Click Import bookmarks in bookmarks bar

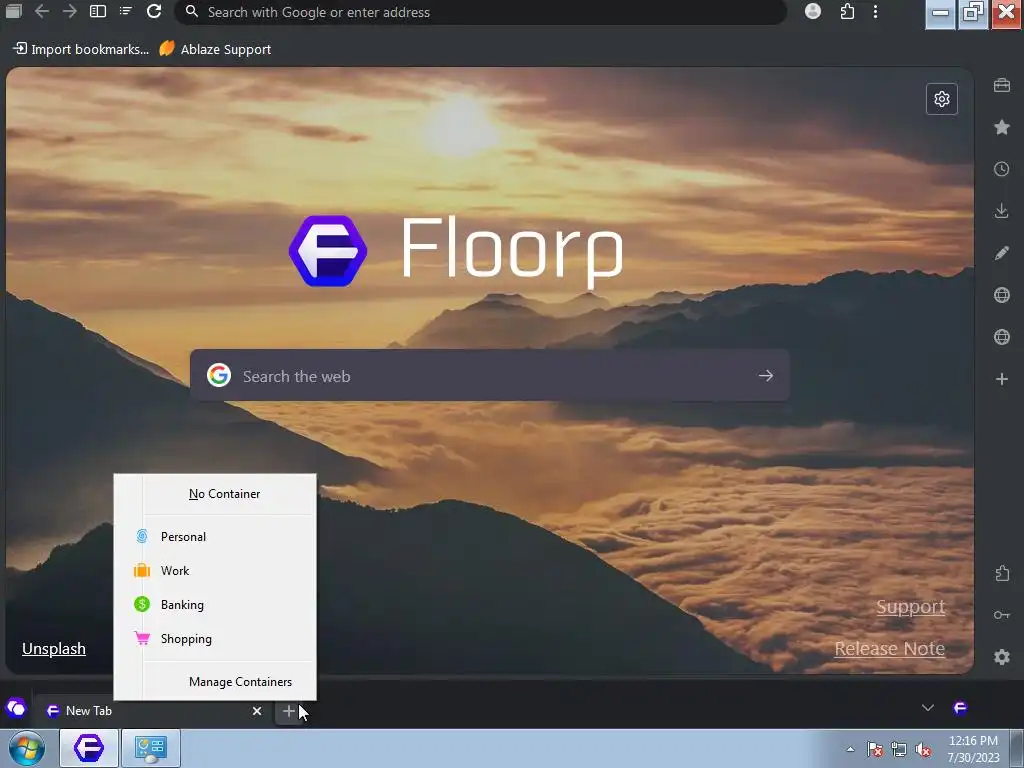[x=81, y=49]
